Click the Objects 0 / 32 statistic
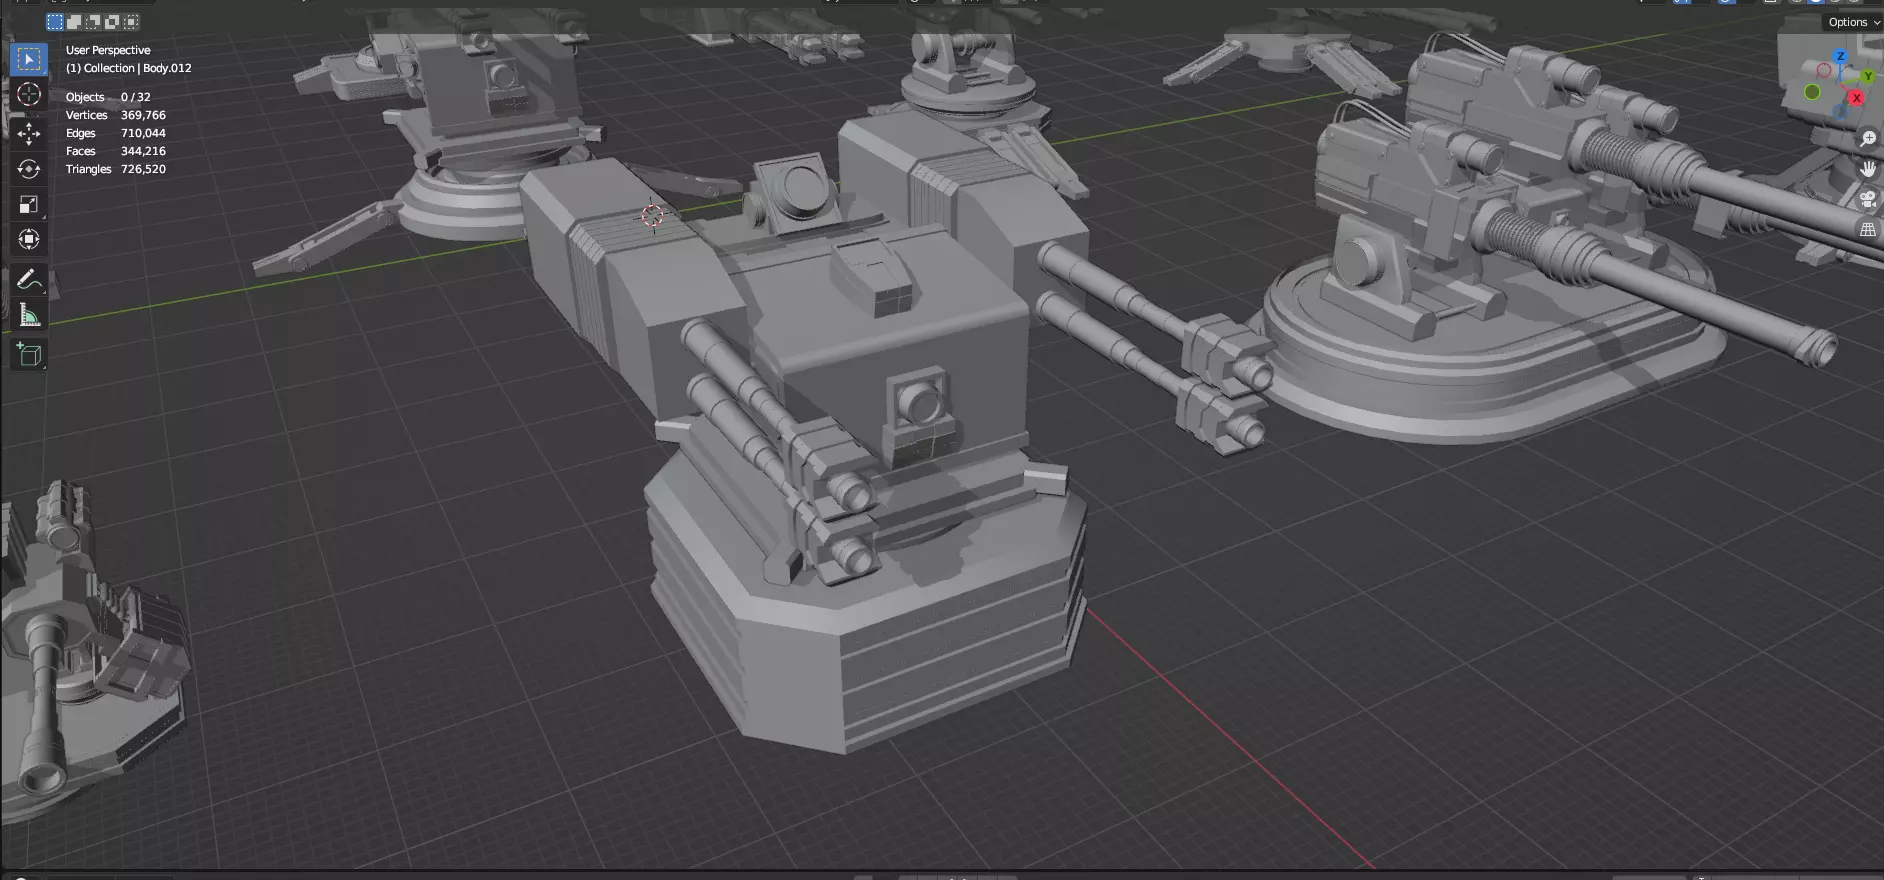 108,97
